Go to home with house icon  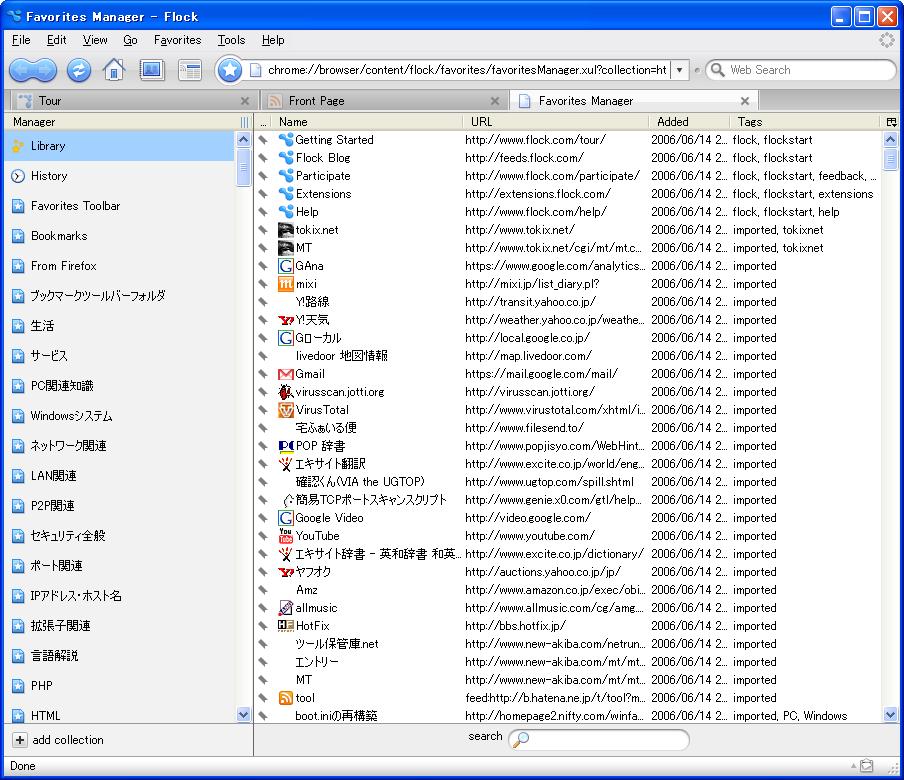114,70
